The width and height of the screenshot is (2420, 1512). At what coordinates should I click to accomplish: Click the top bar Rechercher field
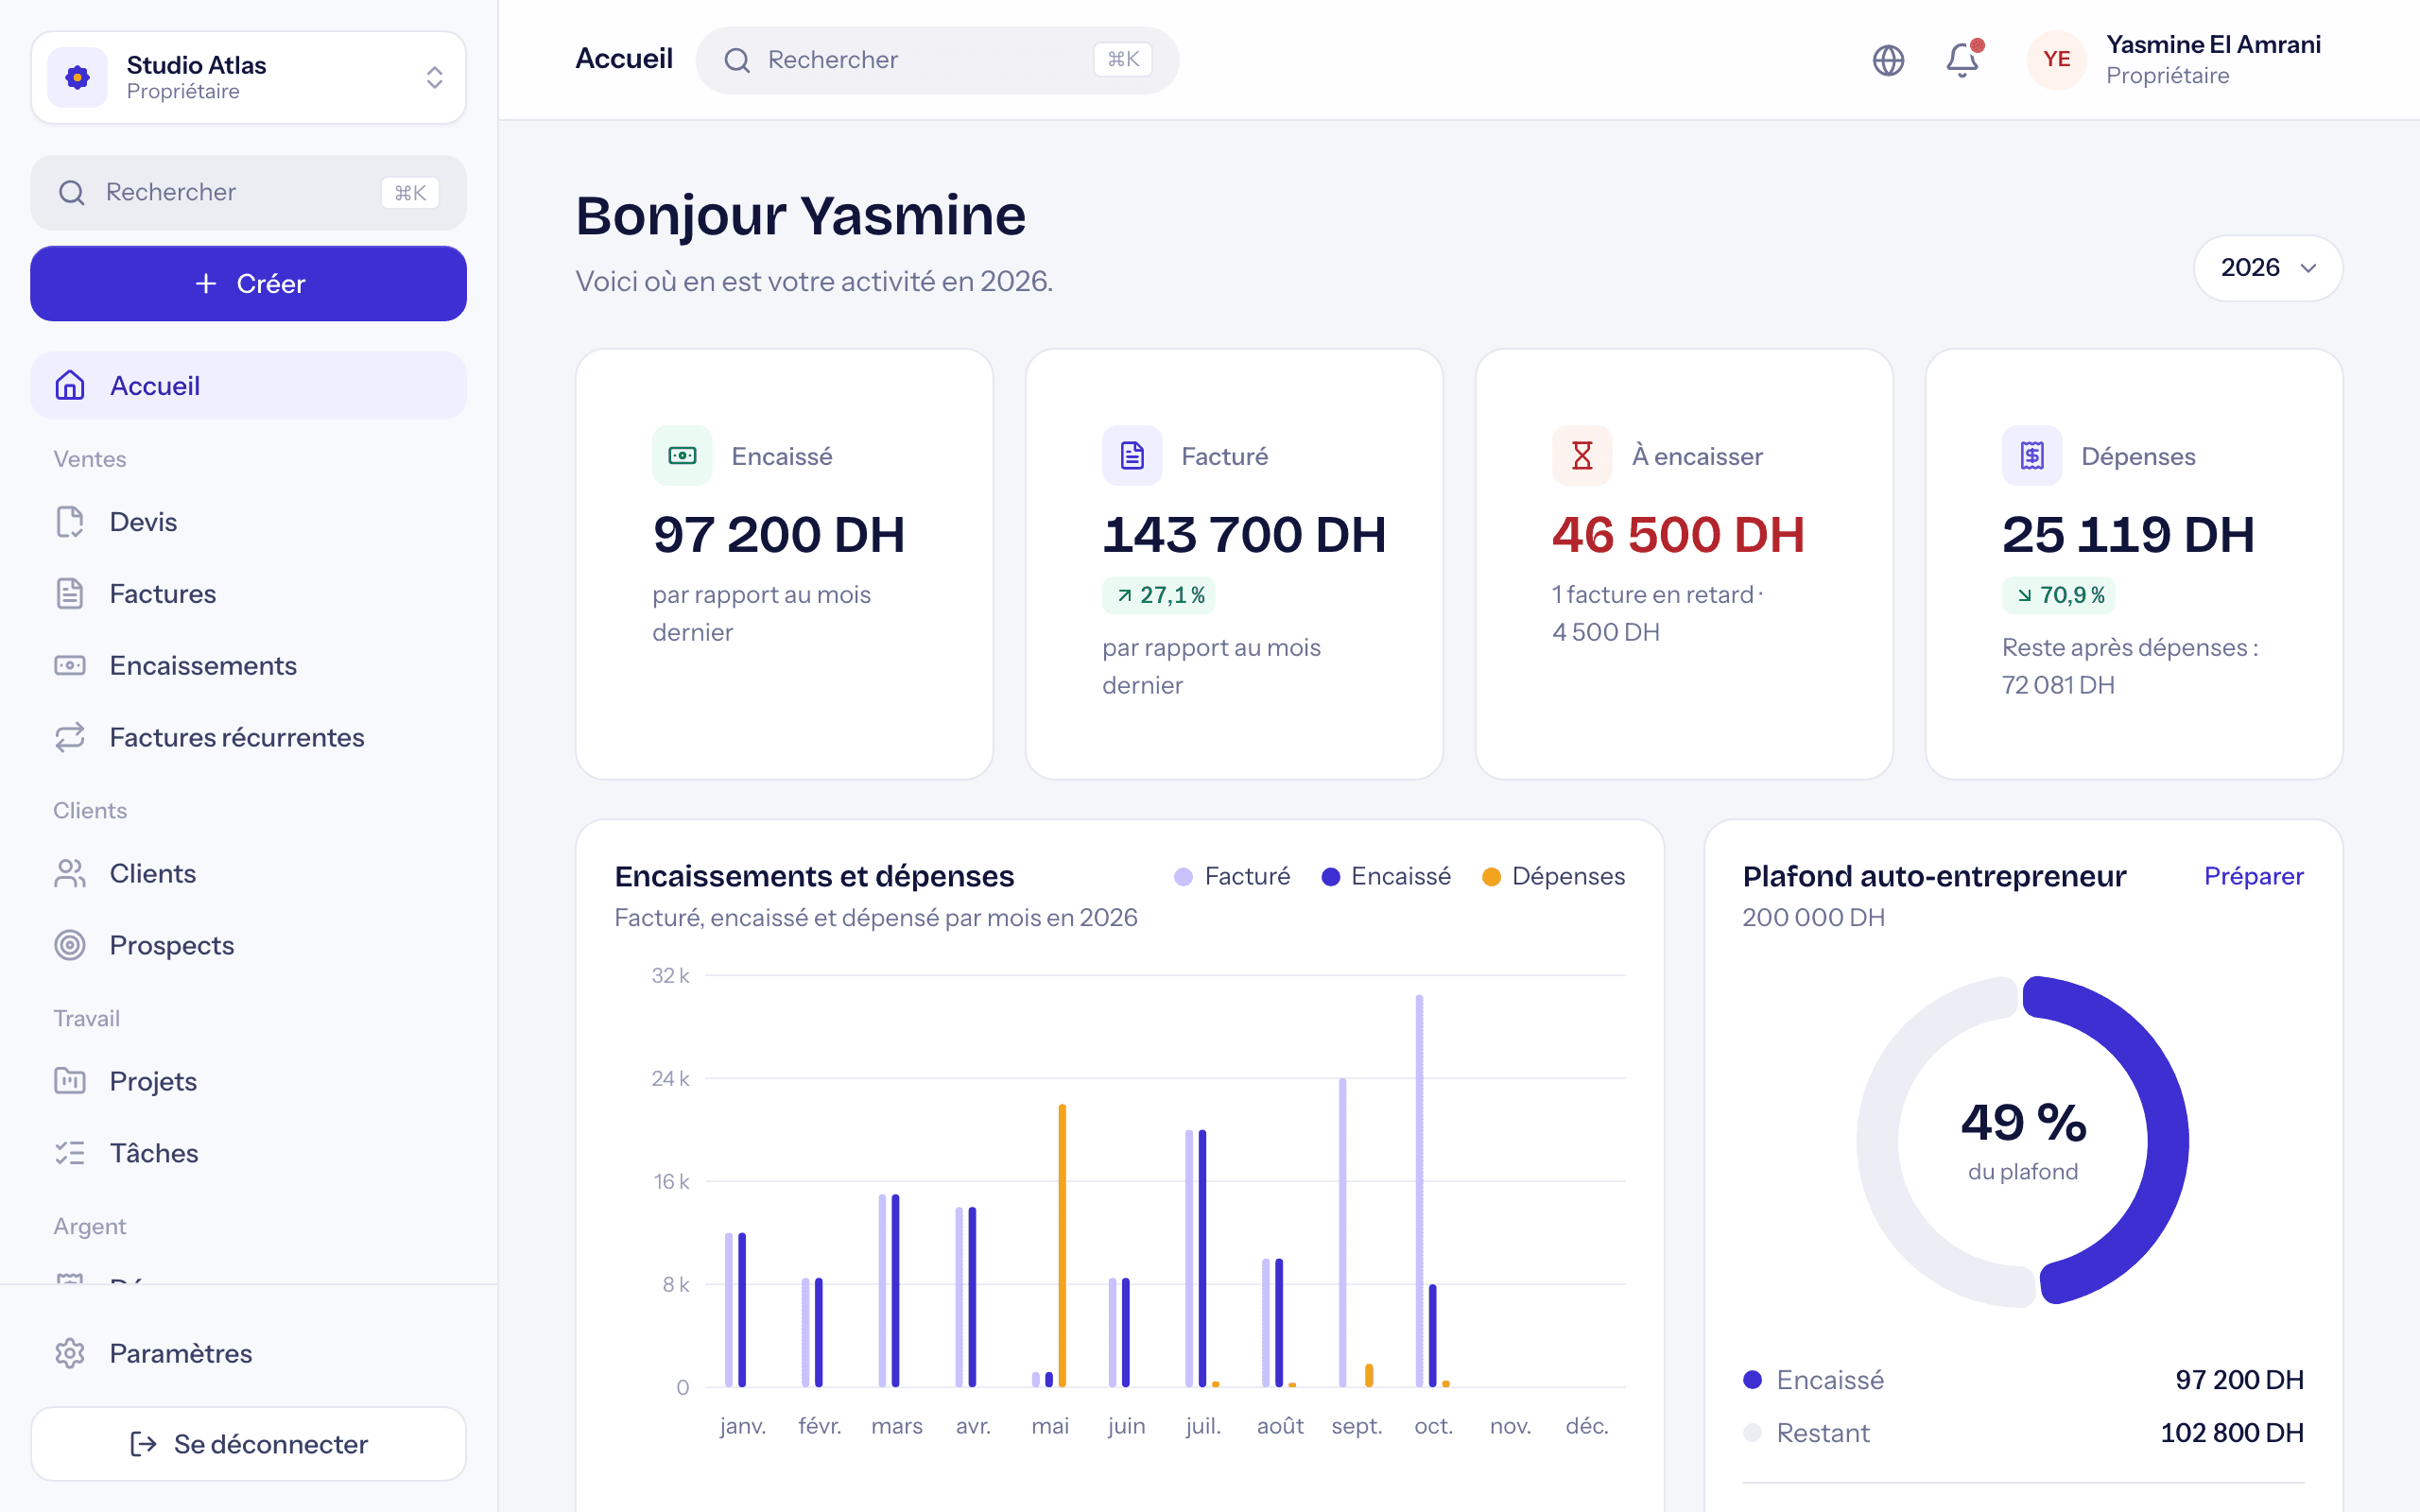[x=937, y=60]
